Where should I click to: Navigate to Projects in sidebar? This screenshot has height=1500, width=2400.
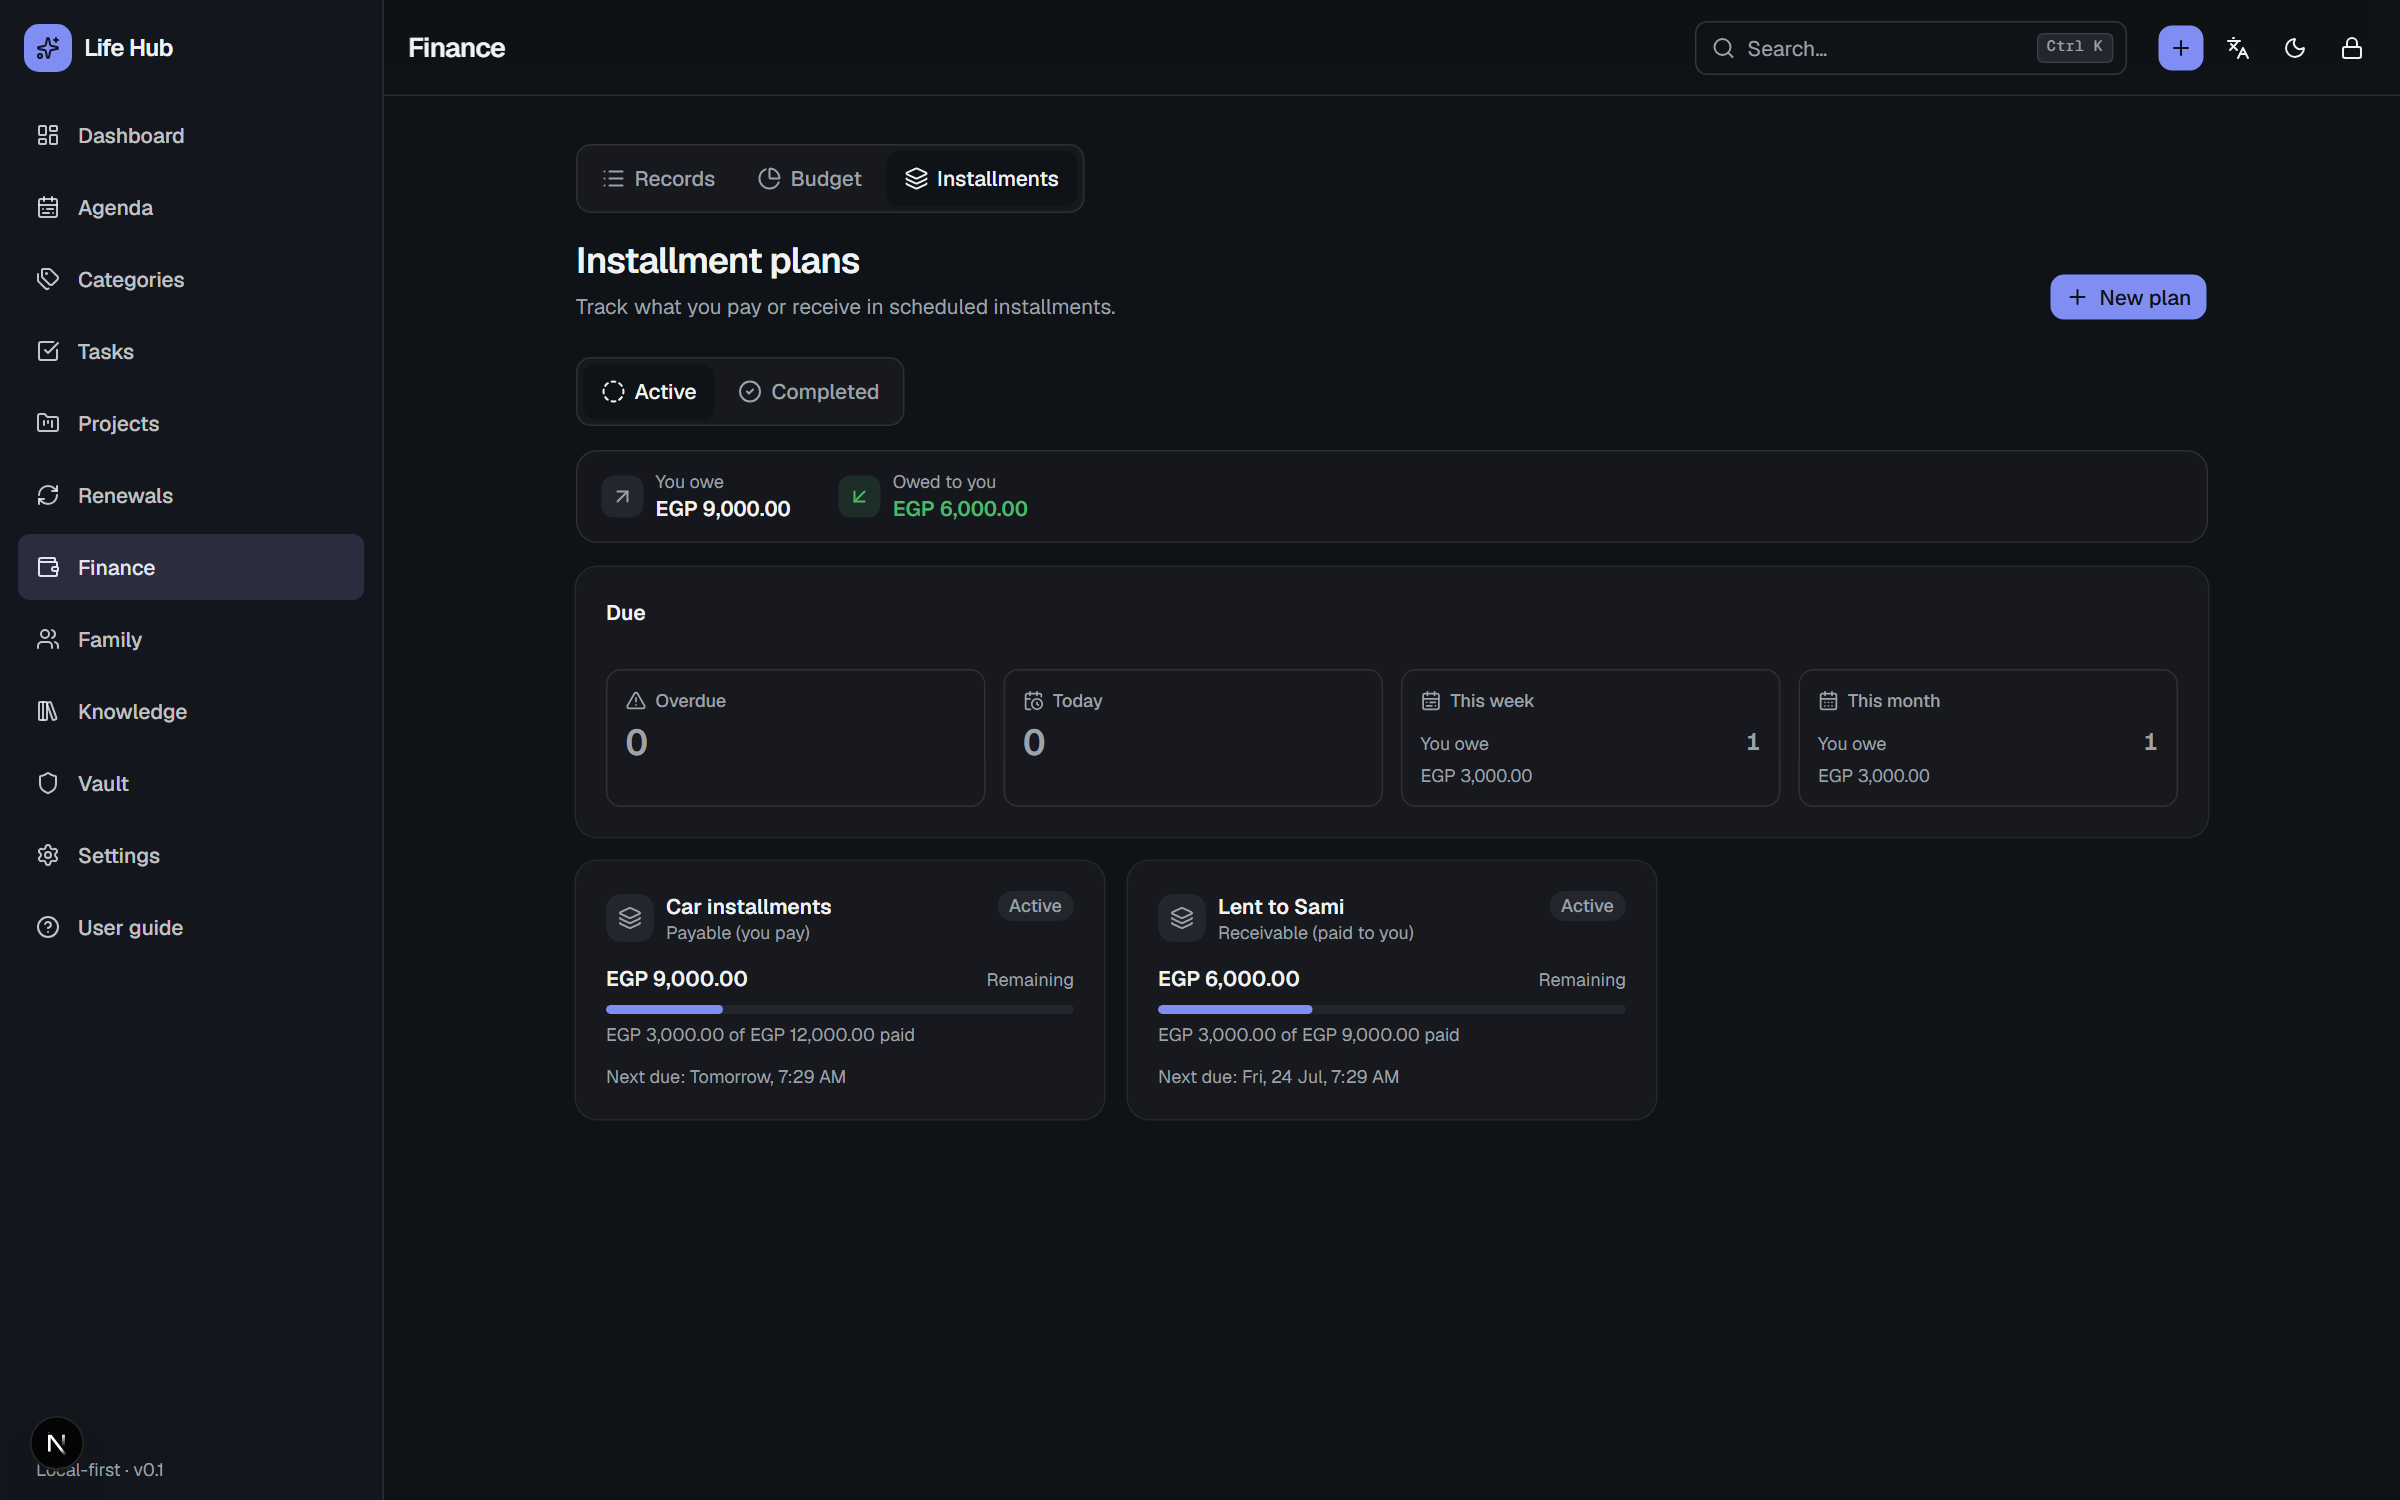click(x=191, y=423)
